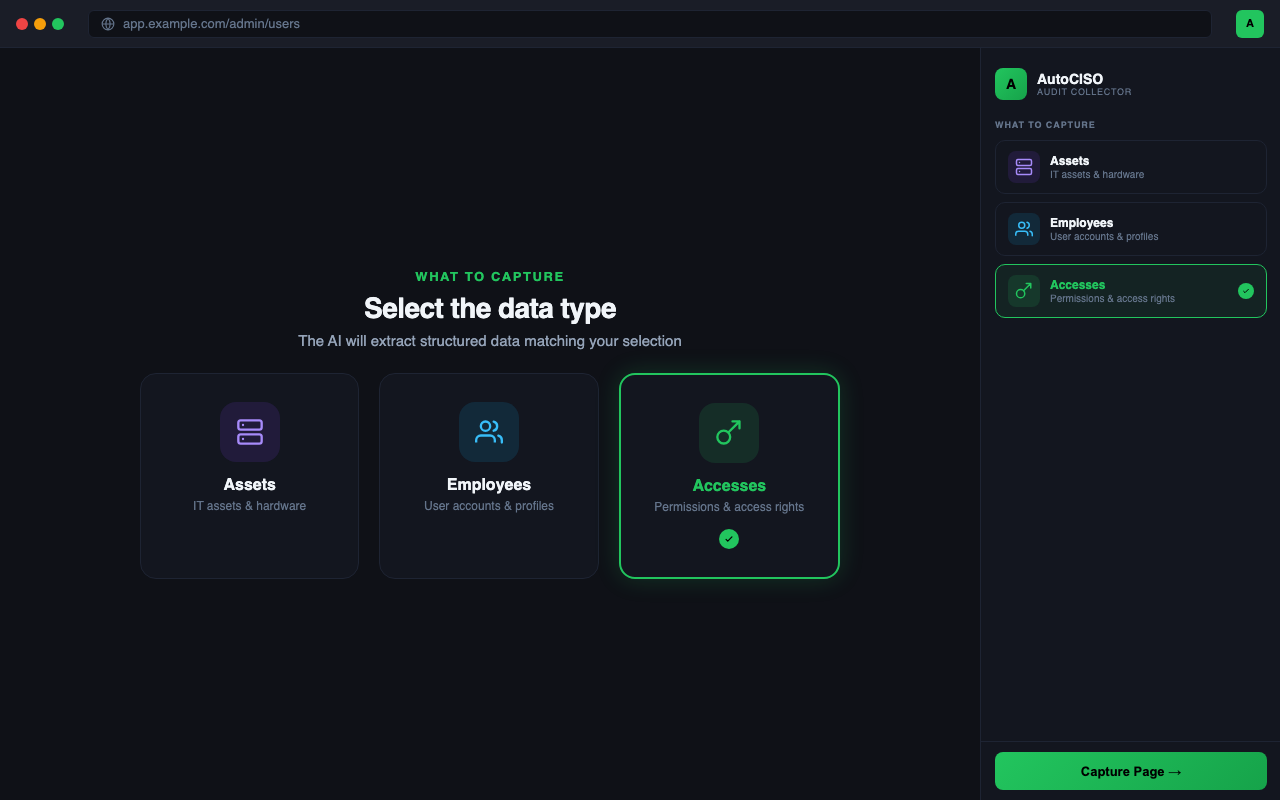1280x800 pixels.
Task: Click the Employees icon in the sidebar panel
Action: coord(1024,229)
